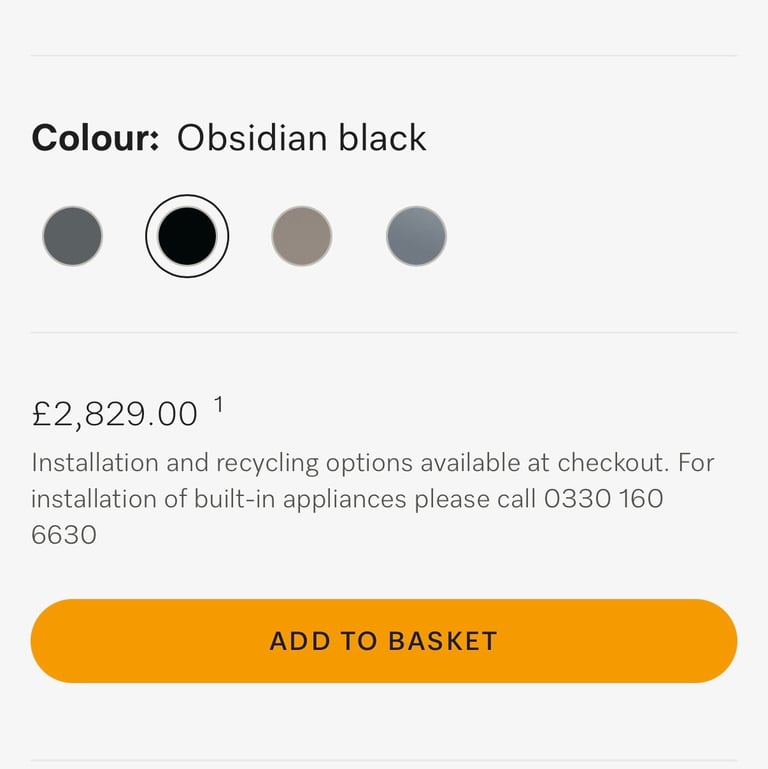This screenshot has height=769, width=768.
Task: Select the Obsidian black colour swatch
Action: point(187,236)
